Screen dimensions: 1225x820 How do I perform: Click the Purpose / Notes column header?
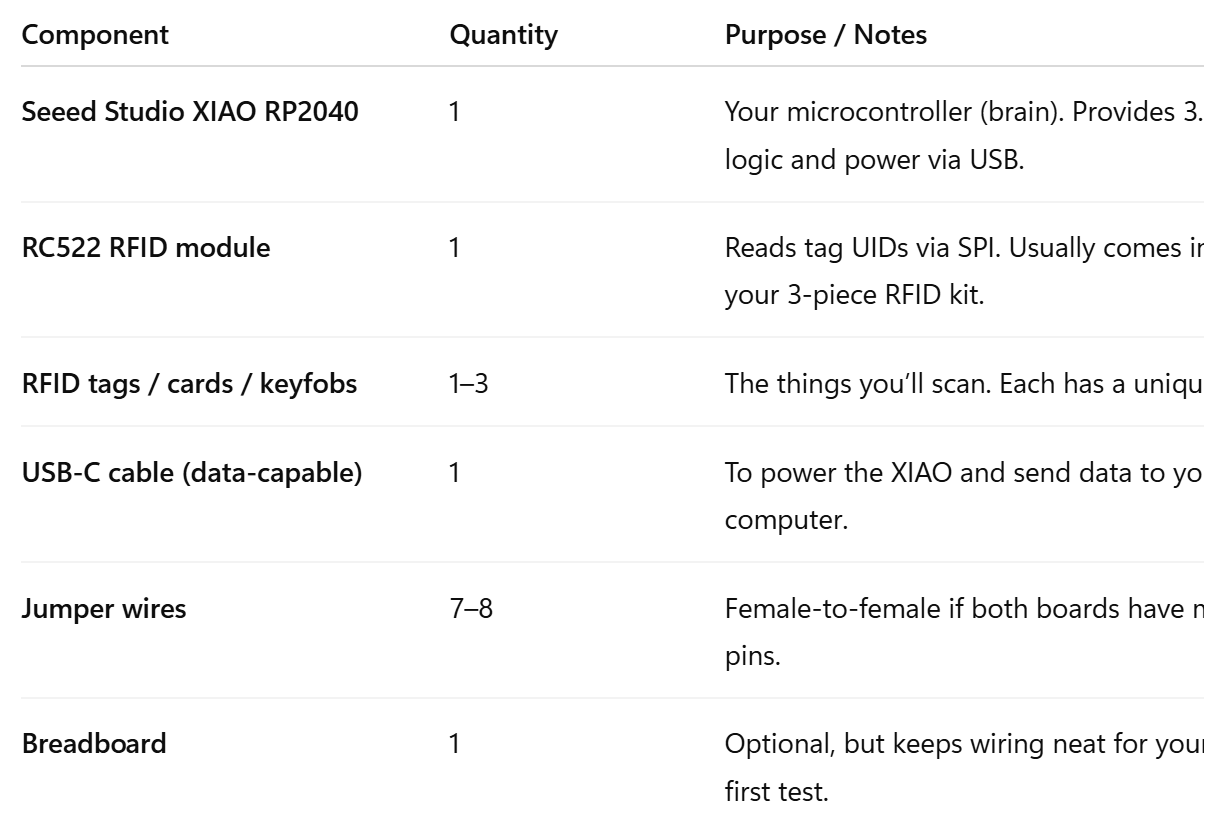pyautogui.click(x=825, y=35)
